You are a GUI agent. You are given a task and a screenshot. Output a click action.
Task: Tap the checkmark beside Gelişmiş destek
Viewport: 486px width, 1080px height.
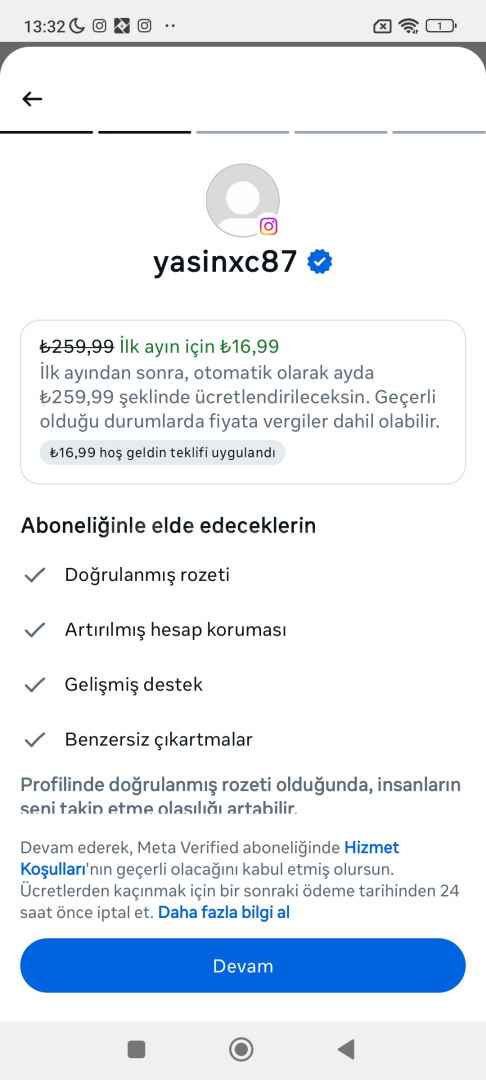(34, 685)
